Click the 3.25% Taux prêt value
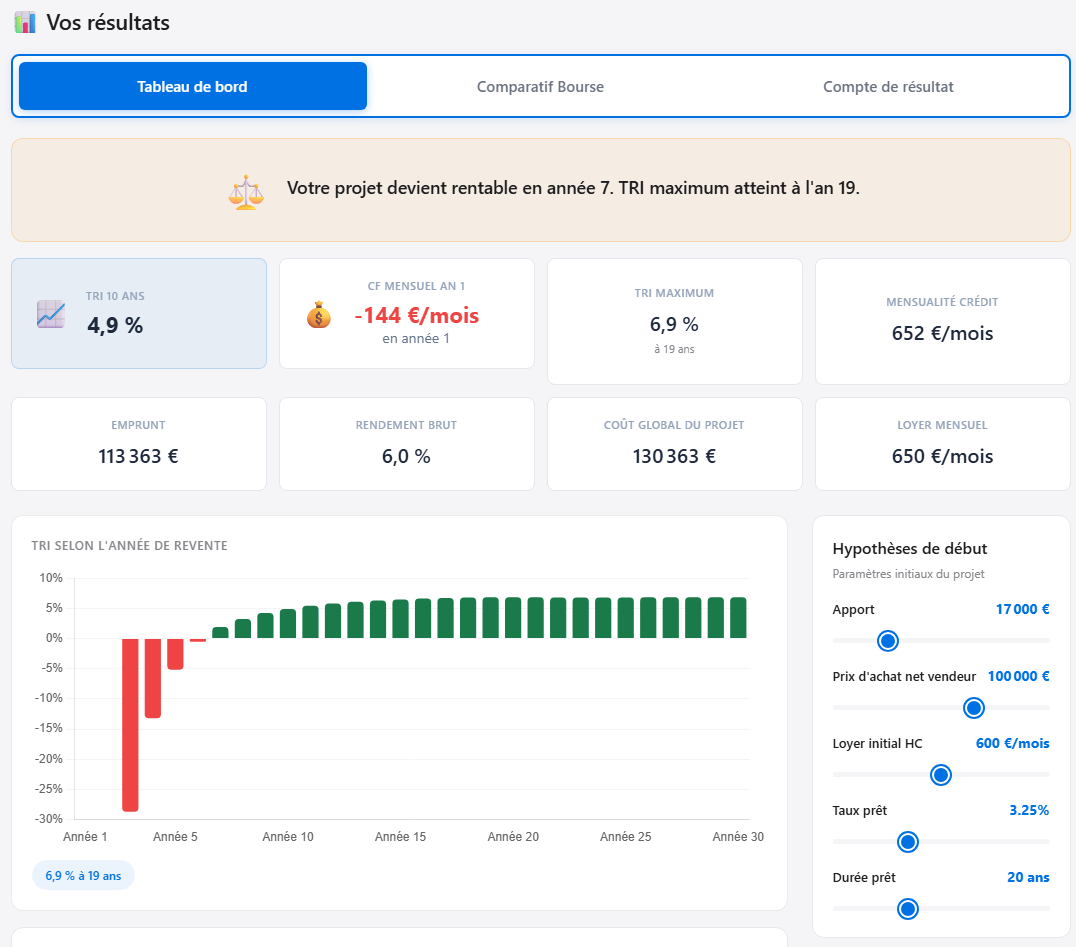This screenshot has height=947, width=1076. (x=1029, y=810)
